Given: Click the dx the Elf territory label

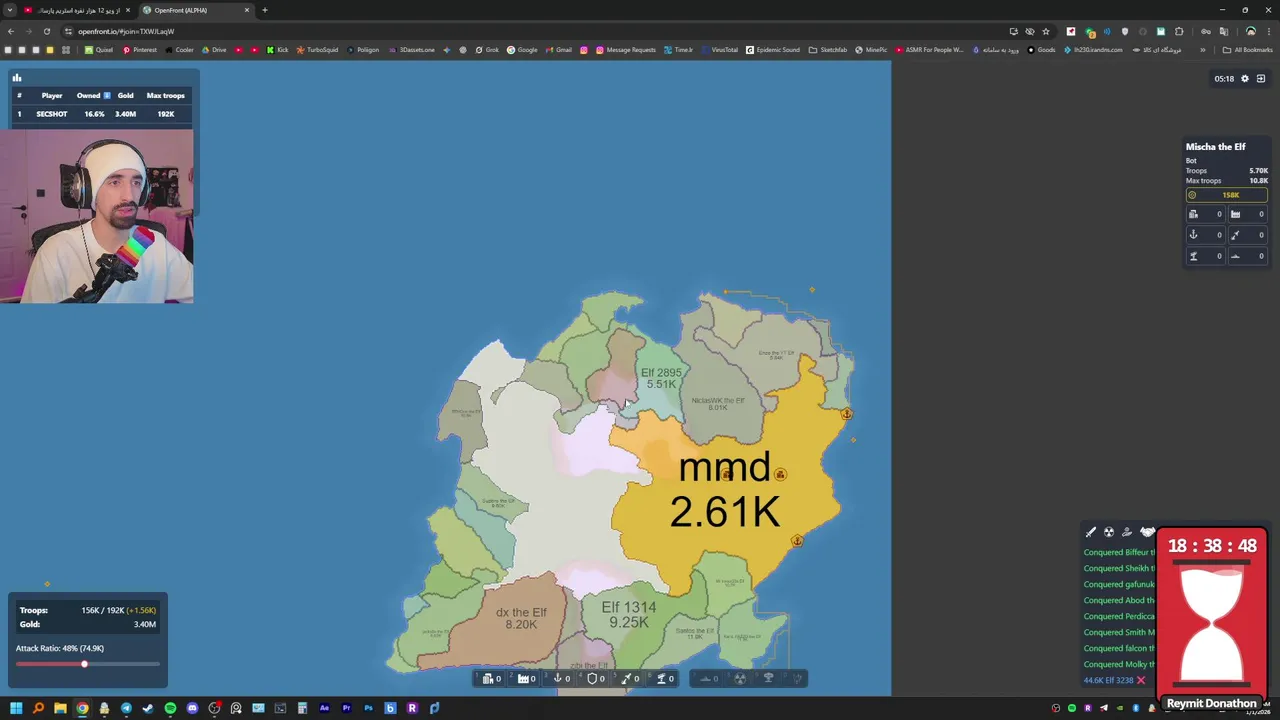Looking at the screenshot, I should tap(521, 618).
